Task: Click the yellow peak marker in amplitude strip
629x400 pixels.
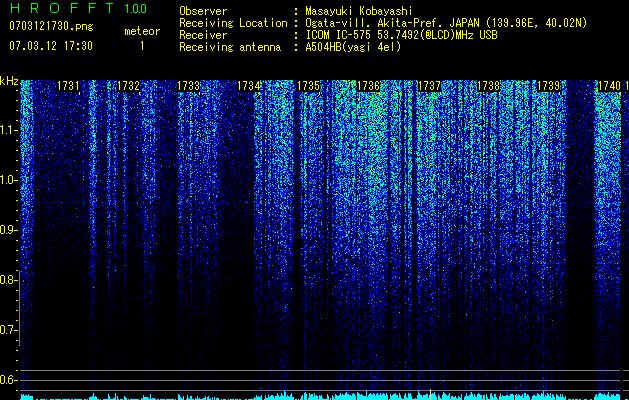Action: (x=430, y=394)
